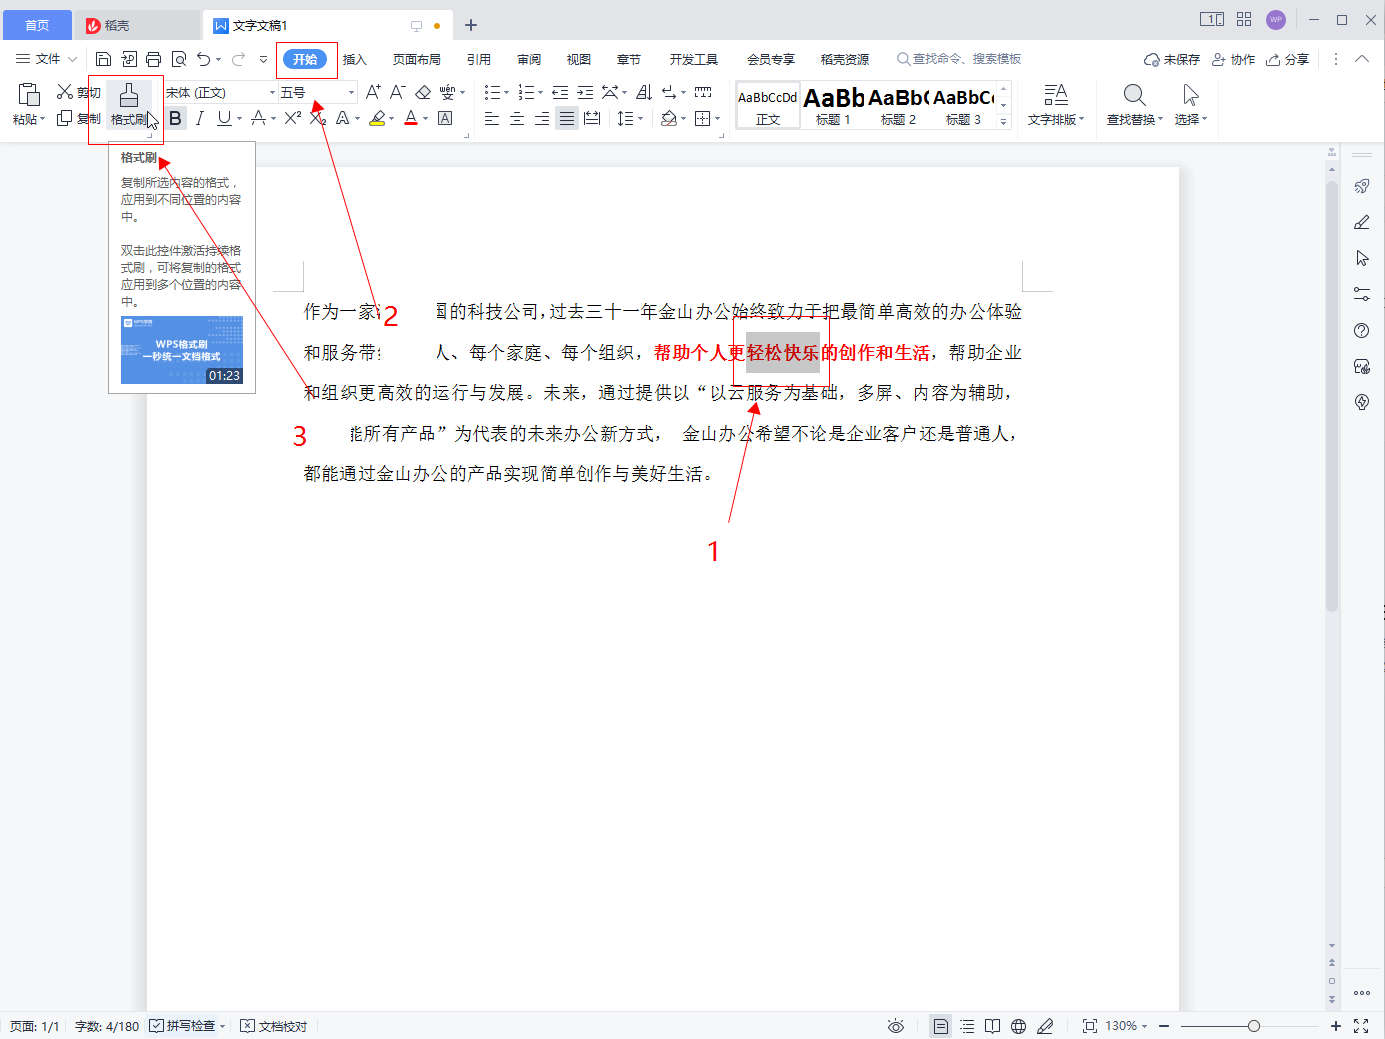Open the 文件 menu
This screenshot has height=1039, width=1385.
pos(46,59)
